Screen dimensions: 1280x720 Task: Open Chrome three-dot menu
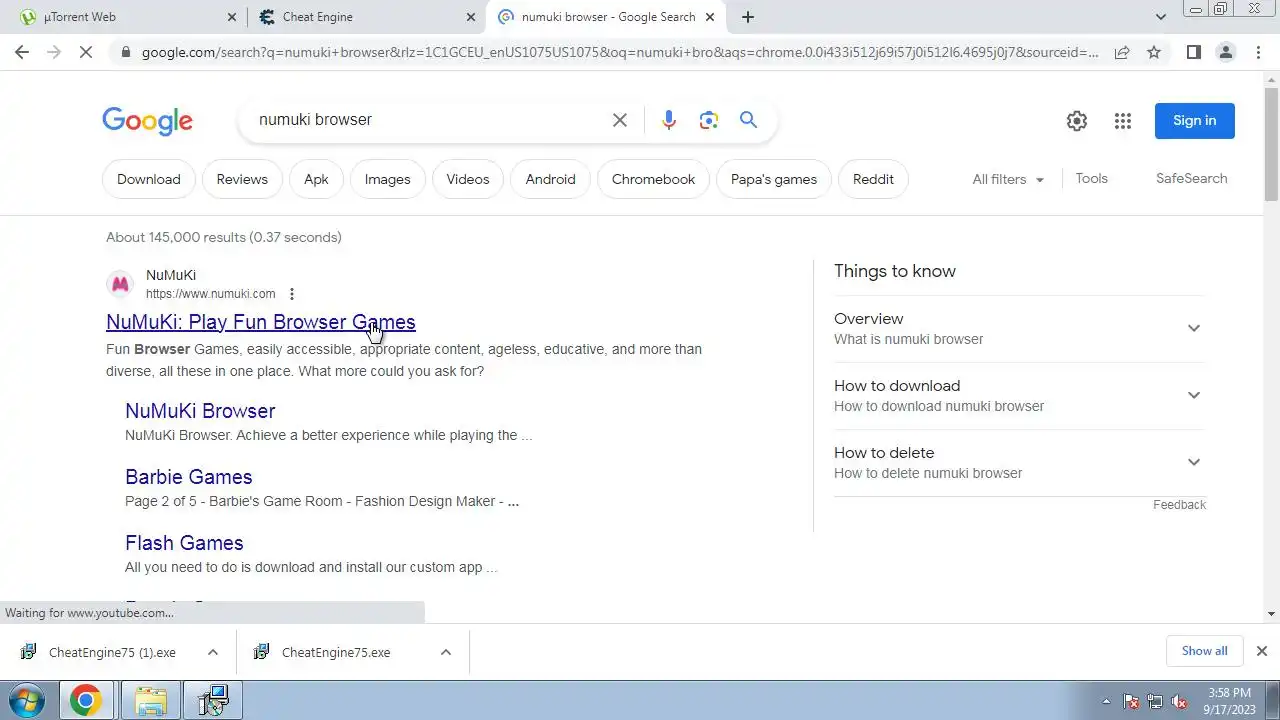1258,52
